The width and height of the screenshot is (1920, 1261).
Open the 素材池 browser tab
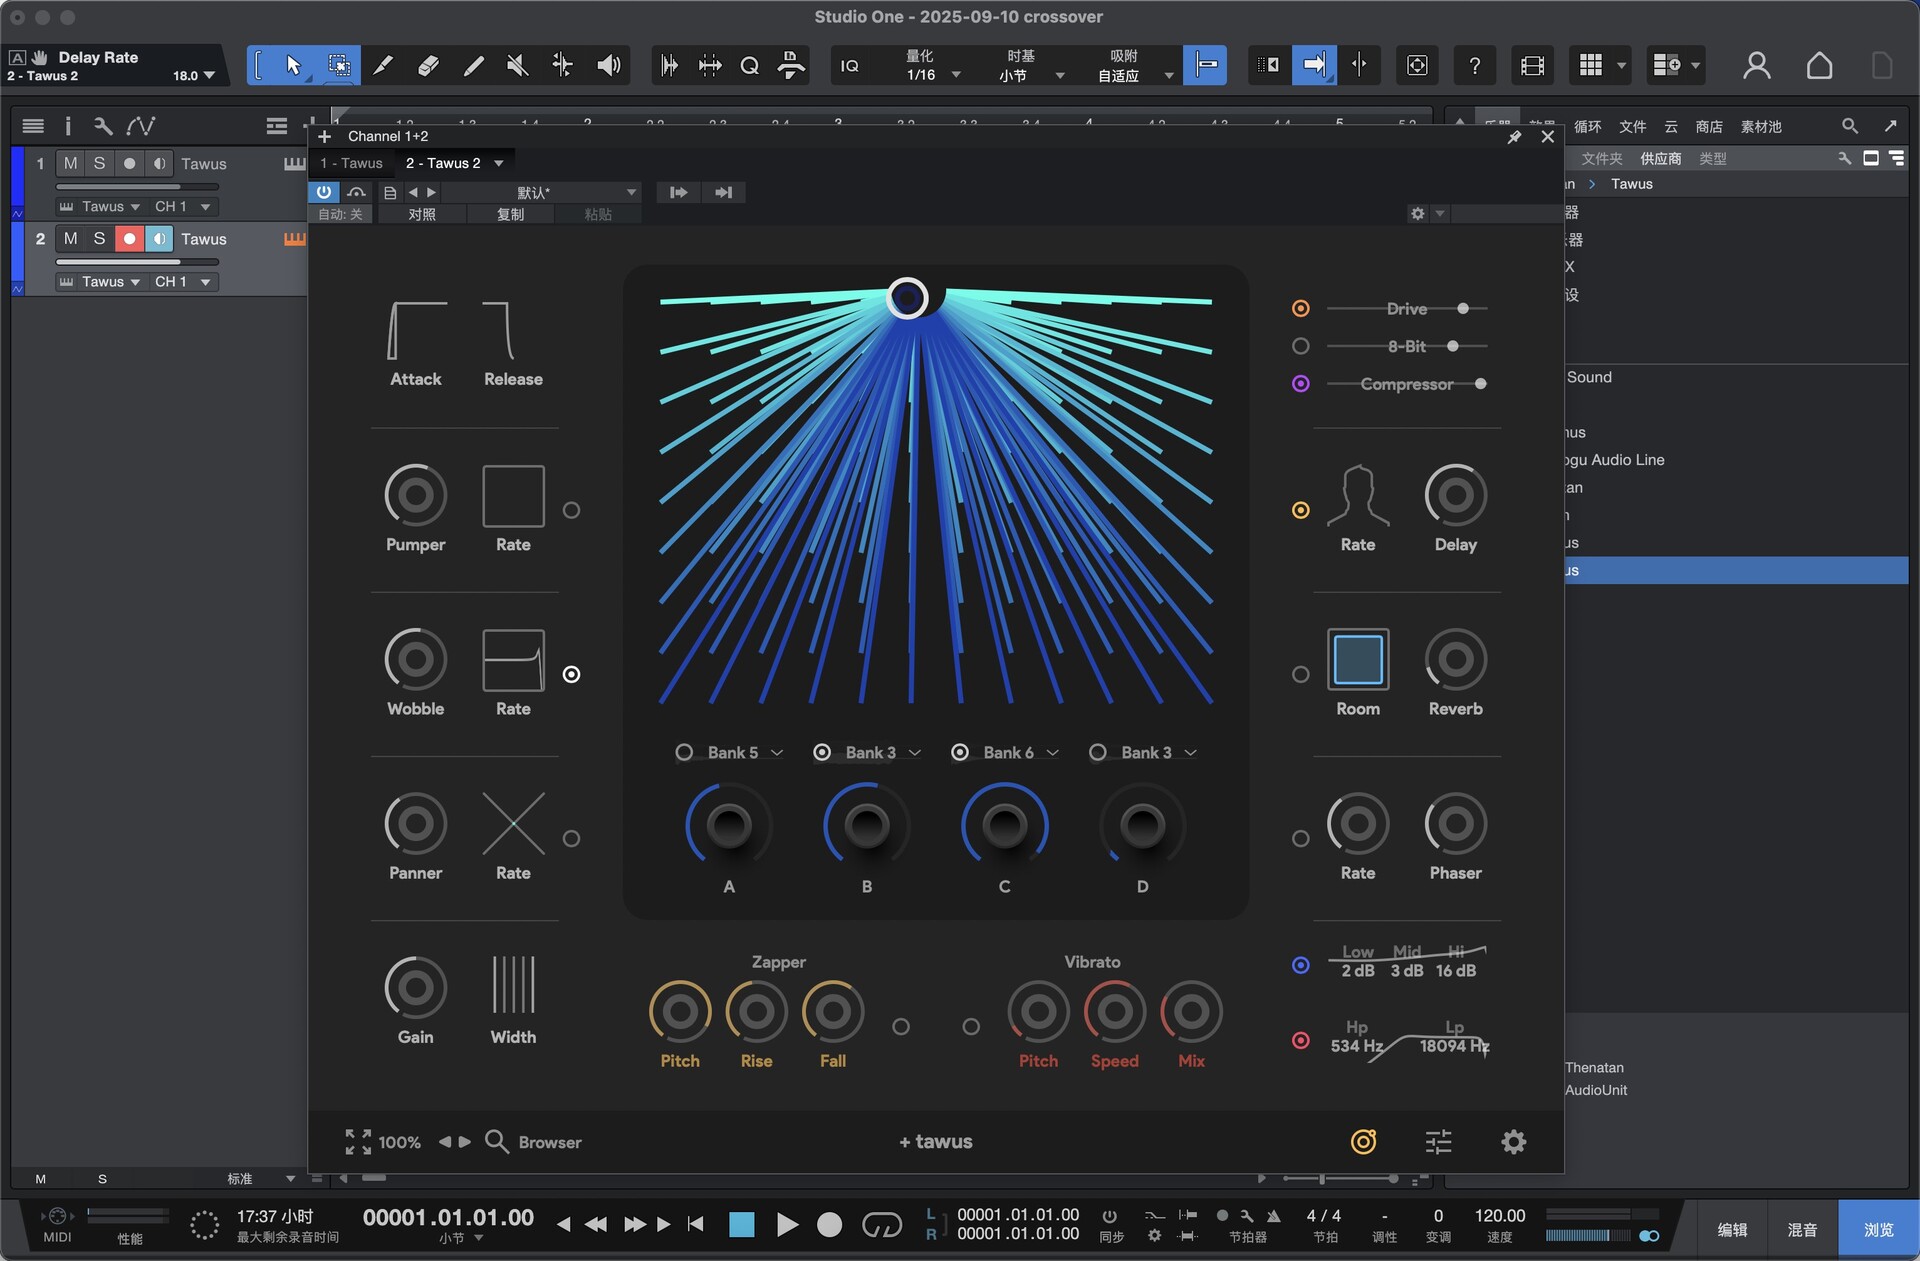(x=1761, y=127)
